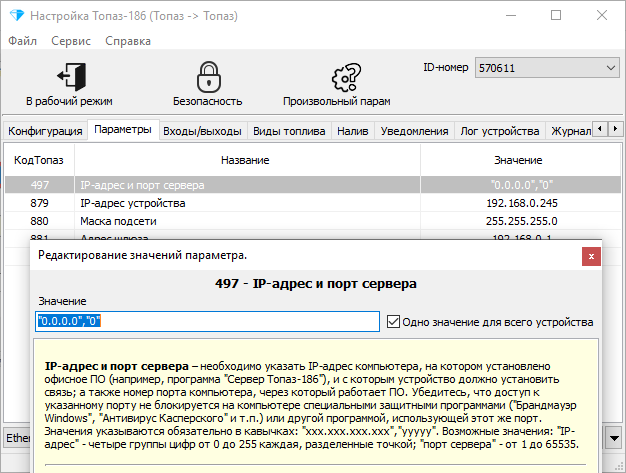Close the Настройка Топаз-186 main window
Screen dimensions: 626x473
click(x=602, y=16)
